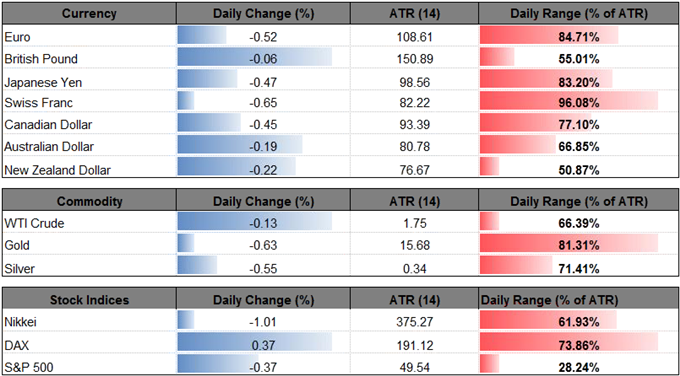Select the Silver ATR value 0.34
Image resolution: width=680 pixels, height=376 pixels.
[x=414, y=268]
